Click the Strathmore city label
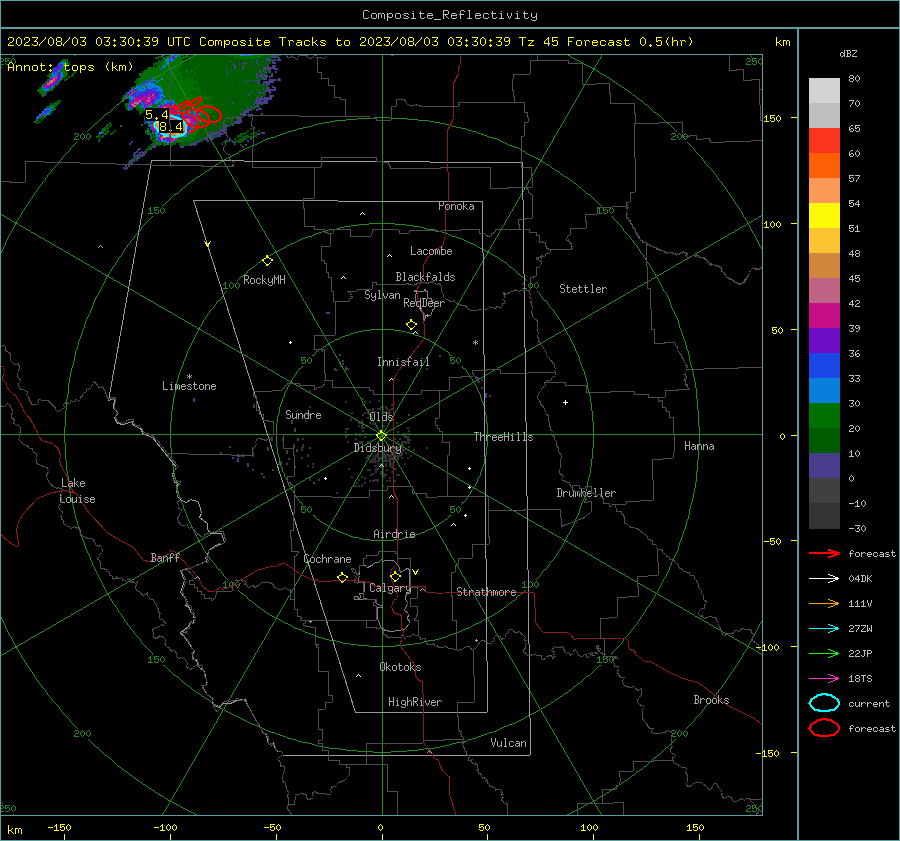This screenshot has height=841, width=900. pyautogui.click(x=486, y=592)
